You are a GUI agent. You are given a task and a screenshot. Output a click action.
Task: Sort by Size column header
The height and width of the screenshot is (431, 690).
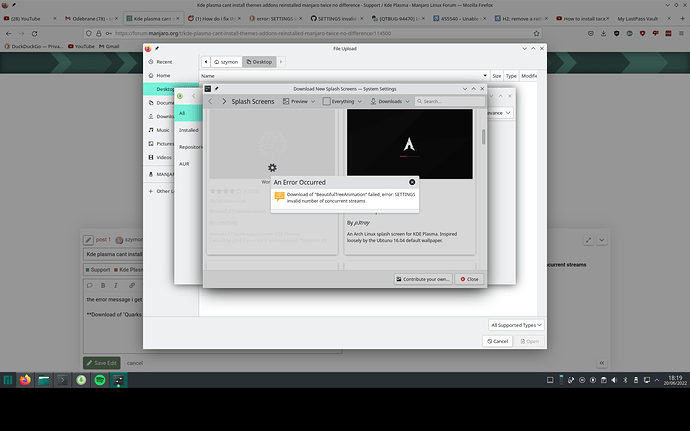(x=497, y=76)
